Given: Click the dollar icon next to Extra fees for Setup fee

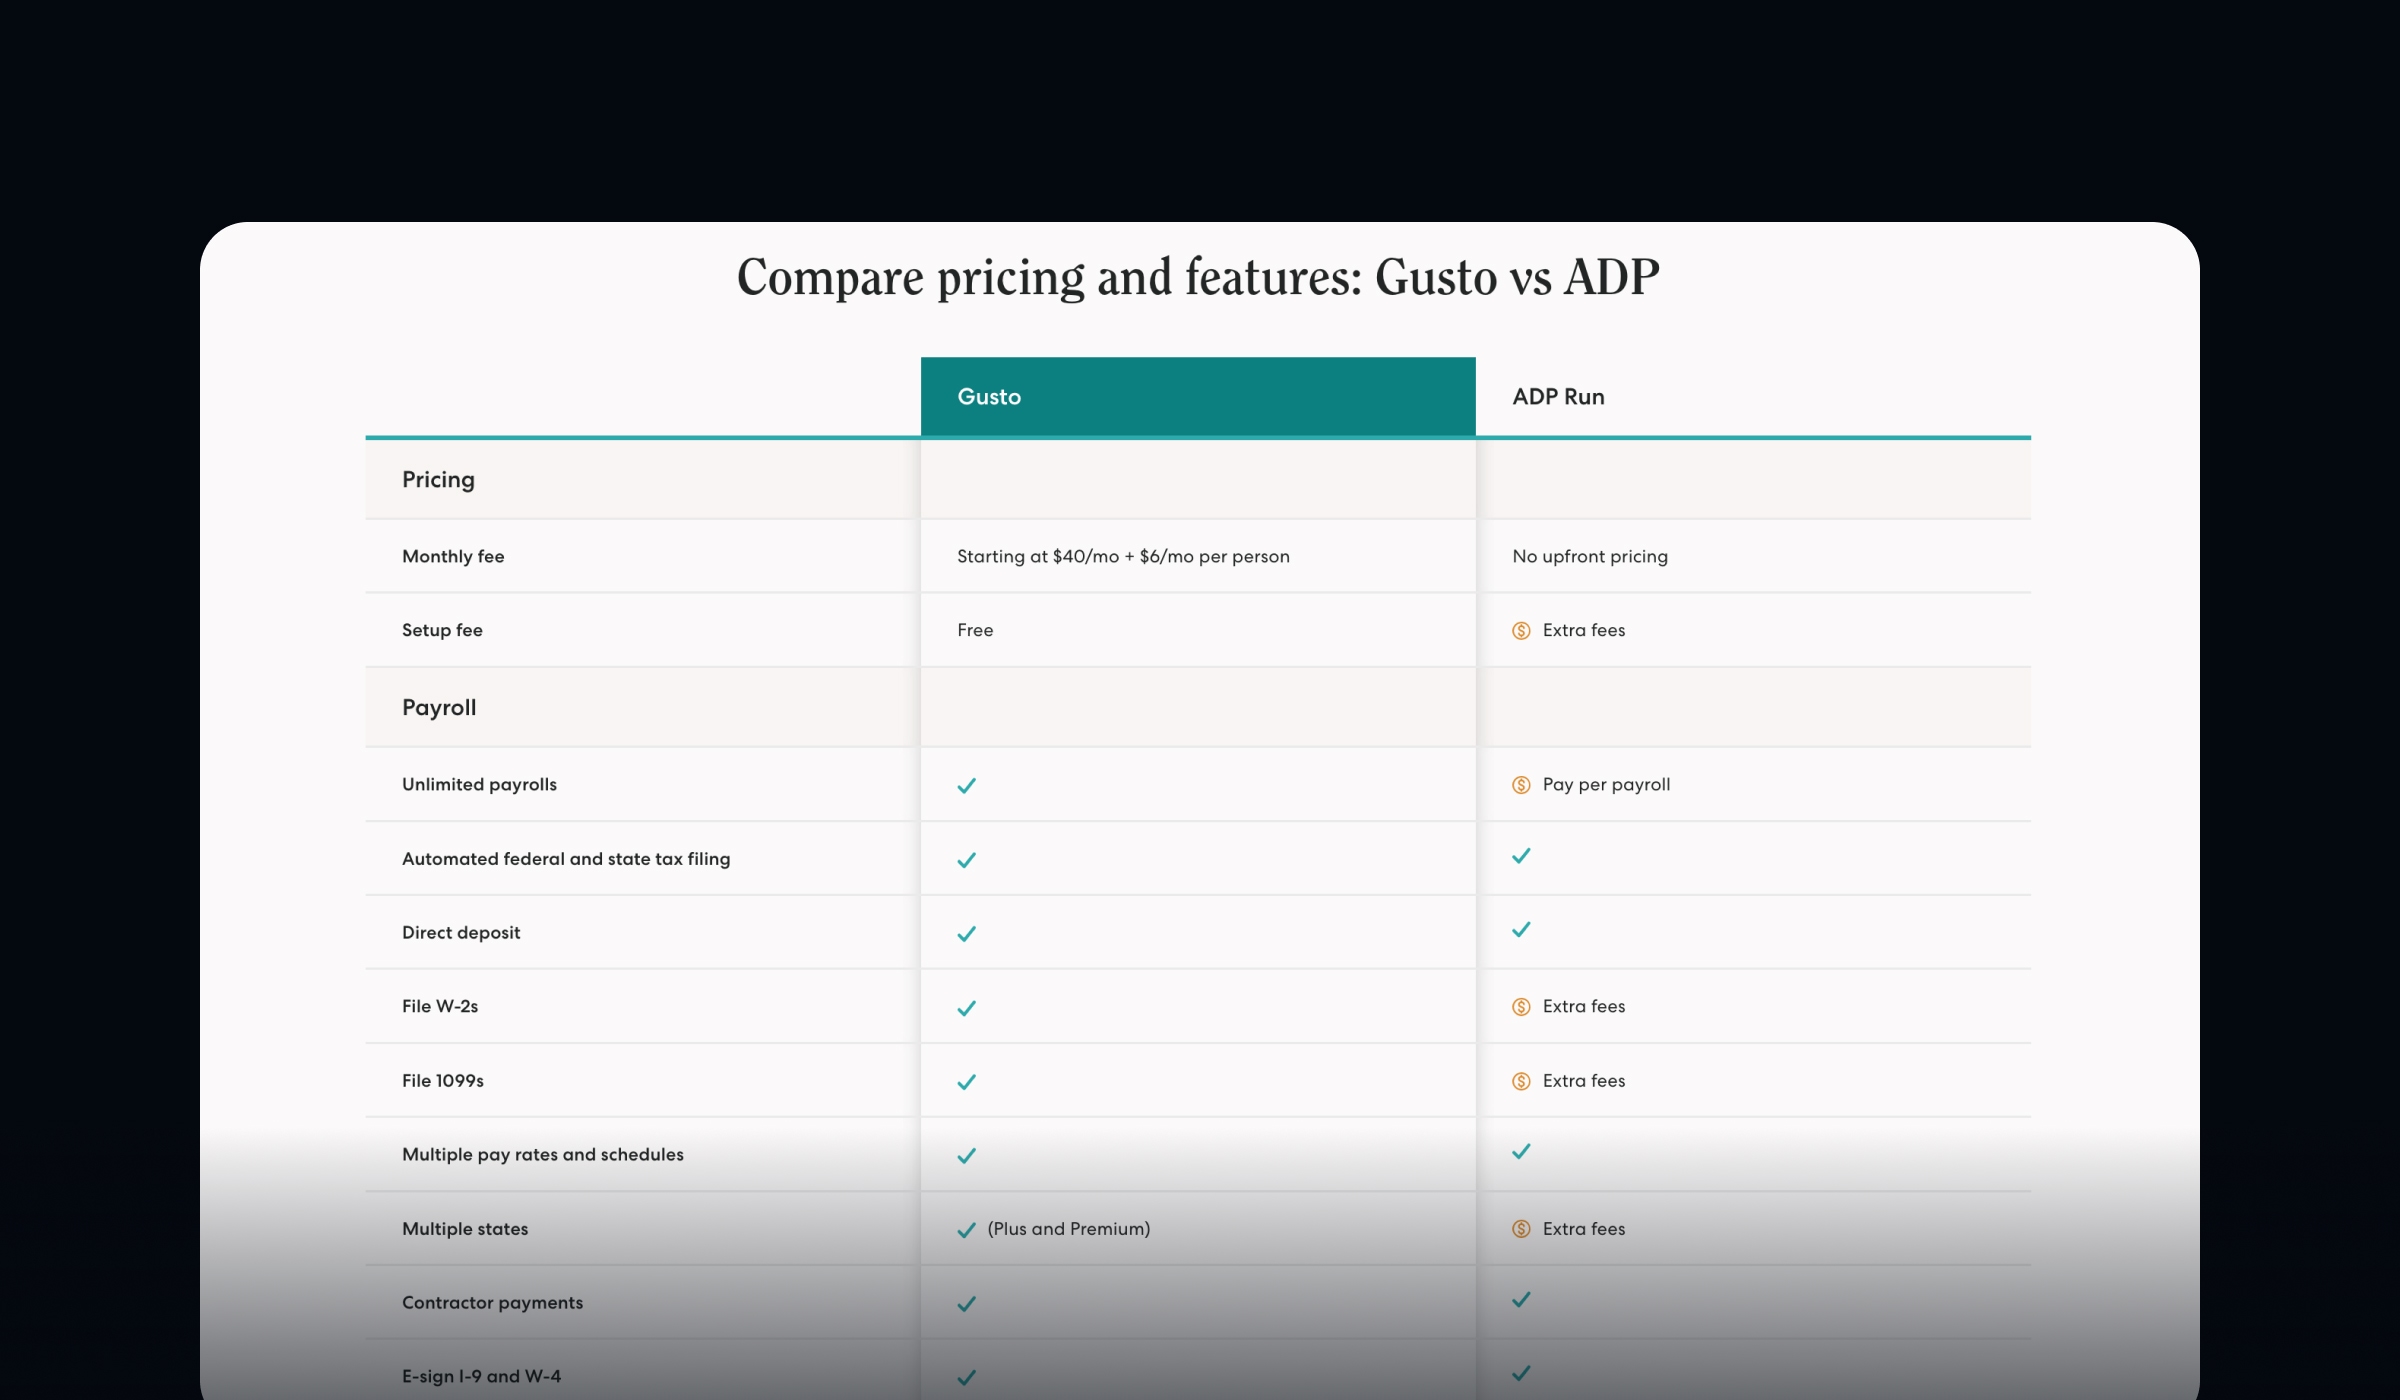Looking at the screenshot, I should pyautogui.click(x=1522, y=630).
